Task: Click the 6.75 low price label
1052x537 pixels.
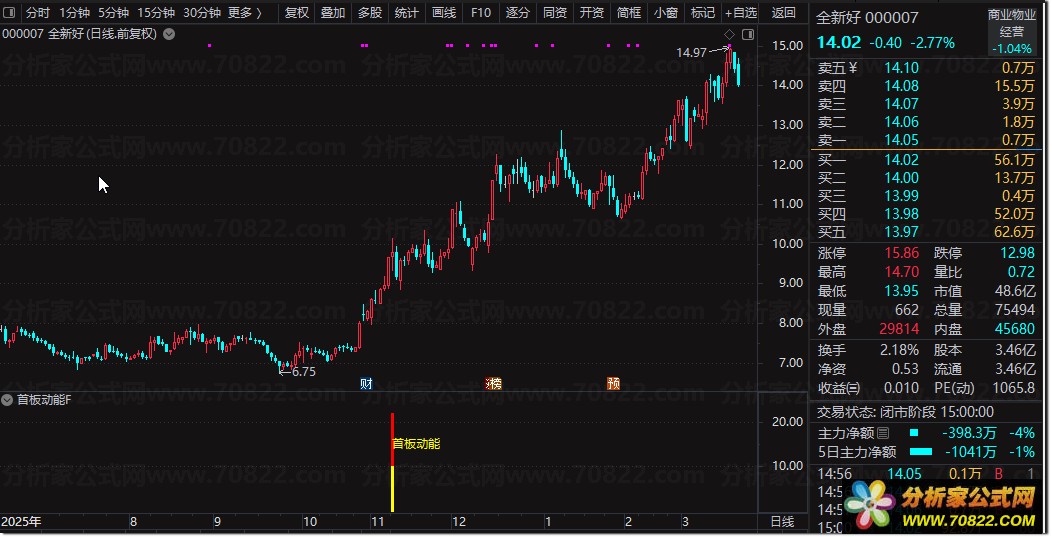Action: [303, 372]
